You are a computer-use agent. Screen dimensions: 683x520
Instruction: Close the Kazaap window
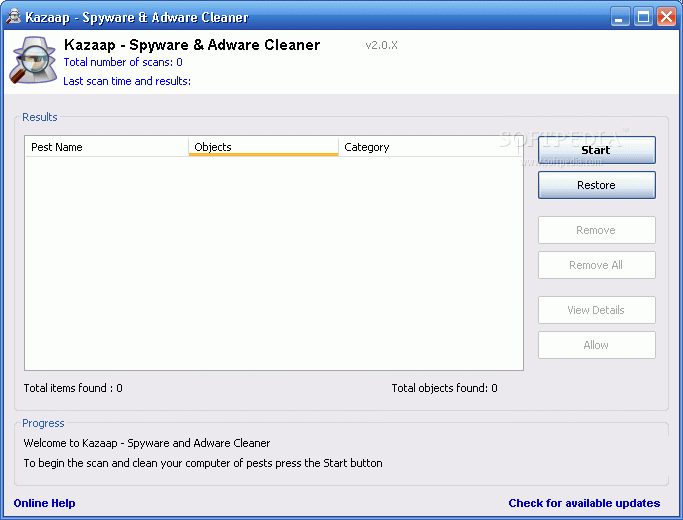tap(666, 17)
